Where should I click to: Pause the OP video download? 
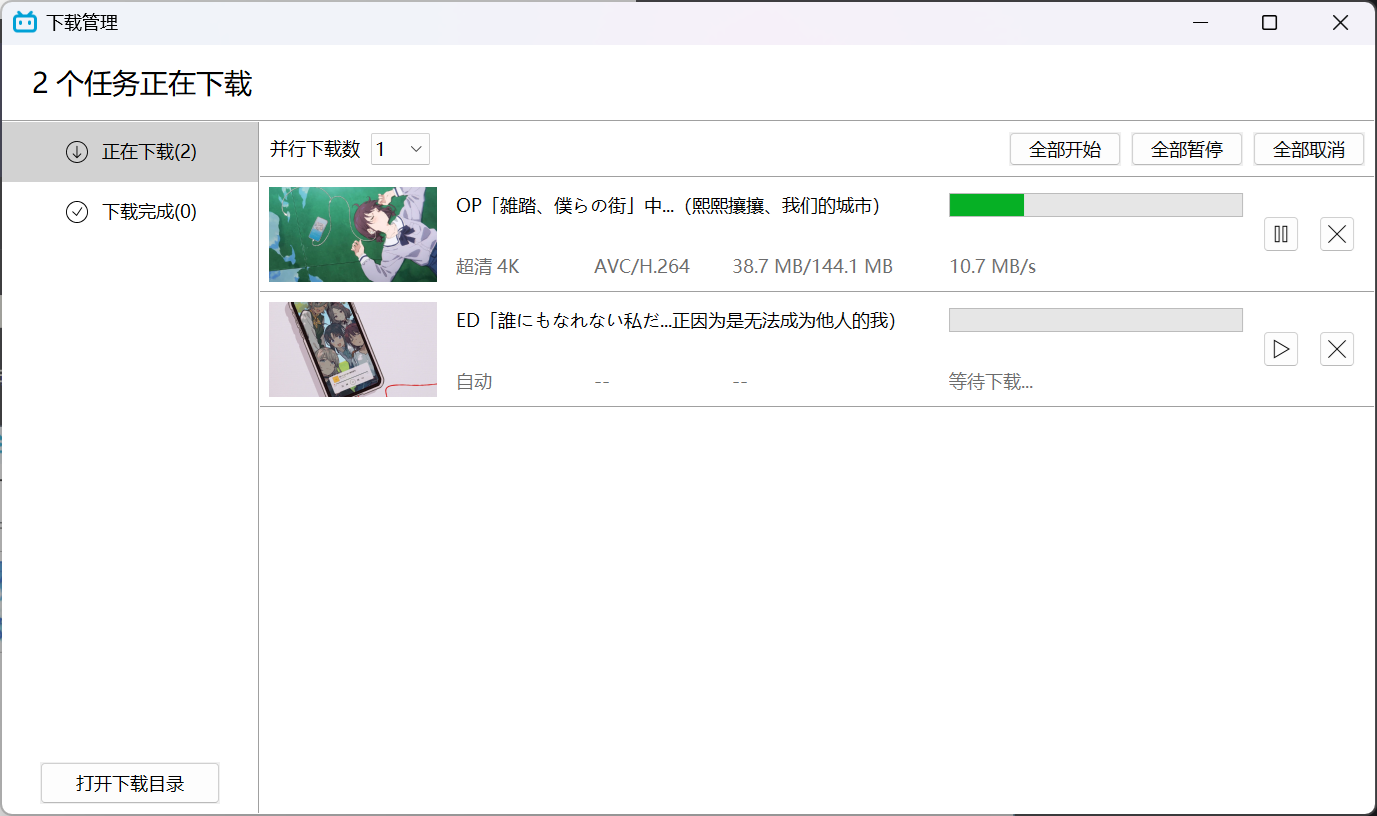1280,233
